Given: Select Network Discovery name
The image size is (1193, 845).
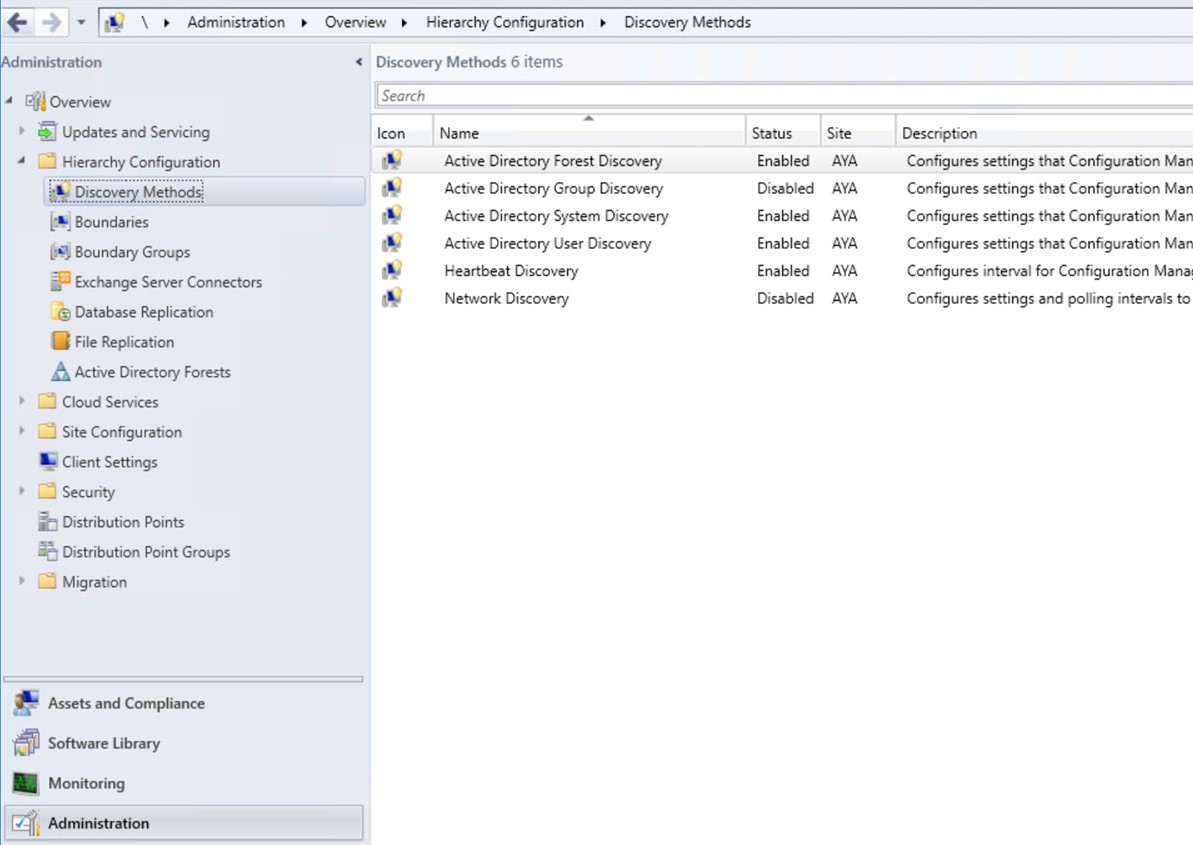Looking at the screenshot, I should pos(506,298).
